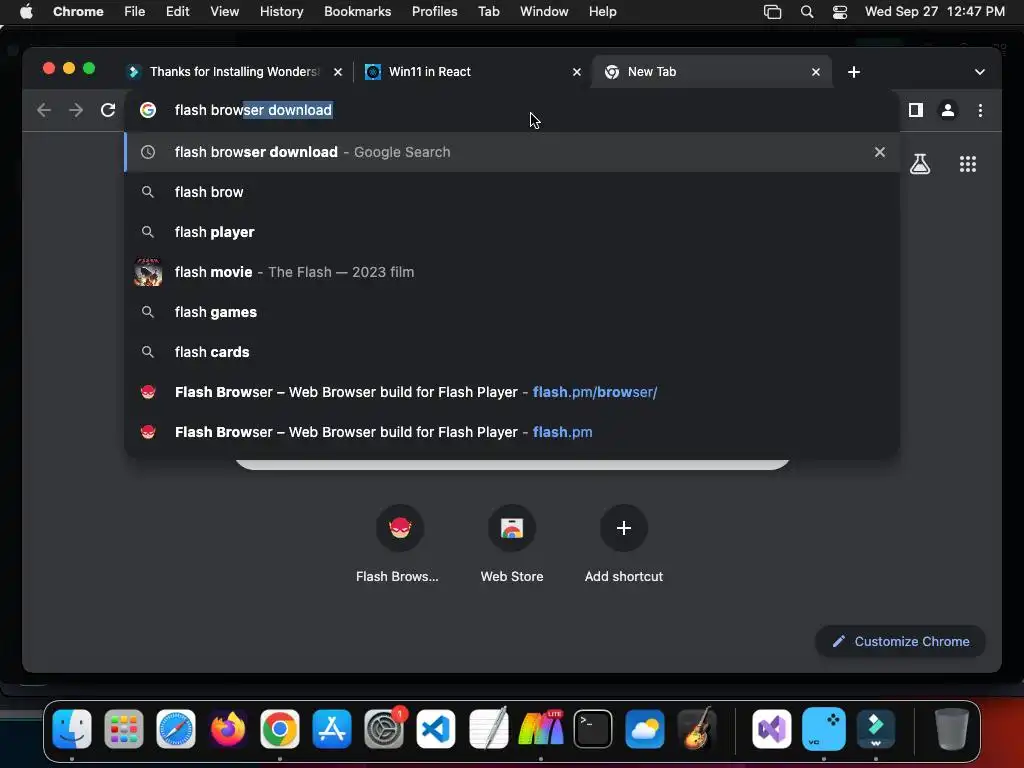The image size is (1024, 768).
Task: Open the Profiles menu
Action: [434, 12]
